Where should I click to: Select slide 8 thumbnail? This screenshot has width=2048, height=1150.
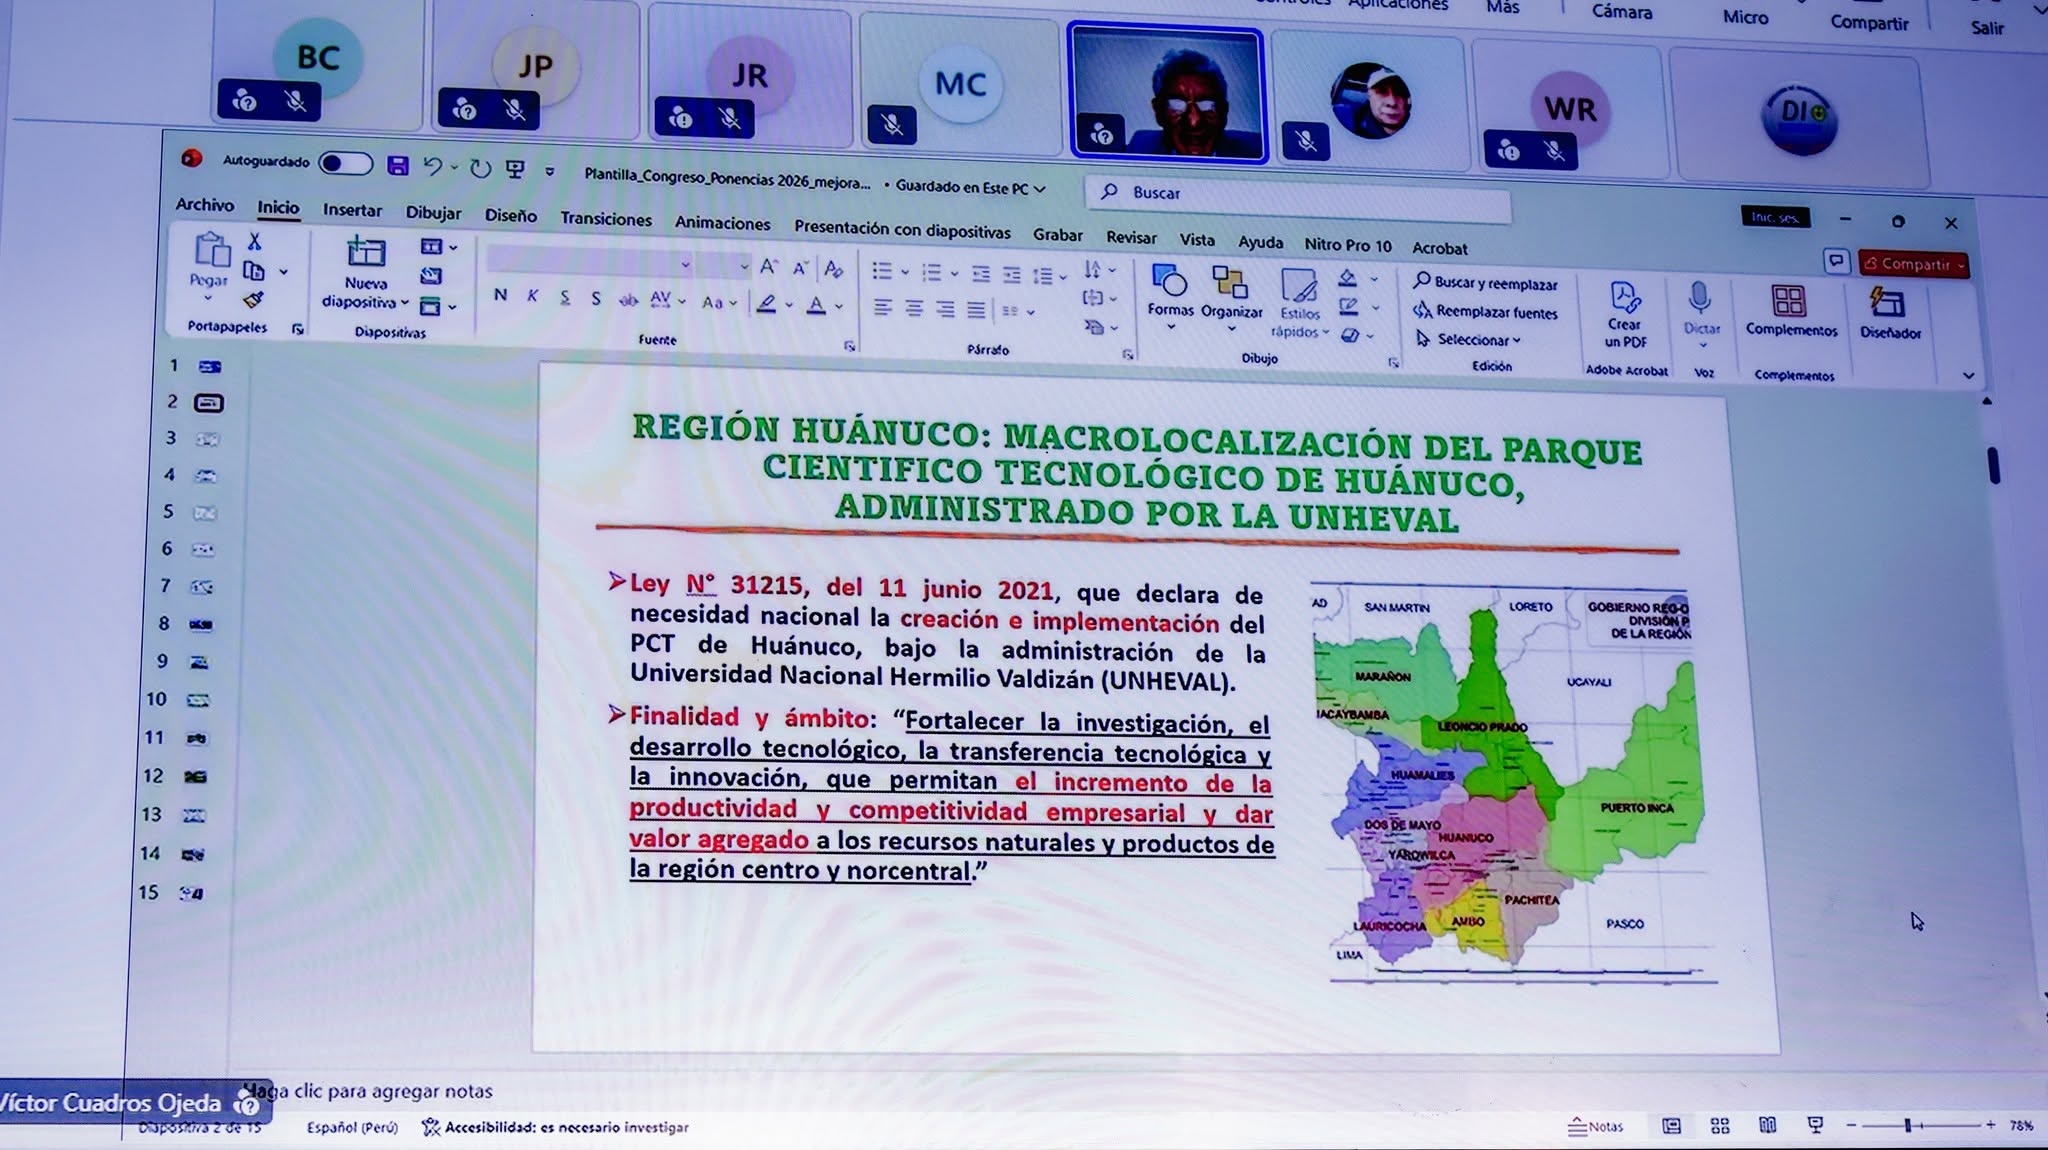pos(201,625)
